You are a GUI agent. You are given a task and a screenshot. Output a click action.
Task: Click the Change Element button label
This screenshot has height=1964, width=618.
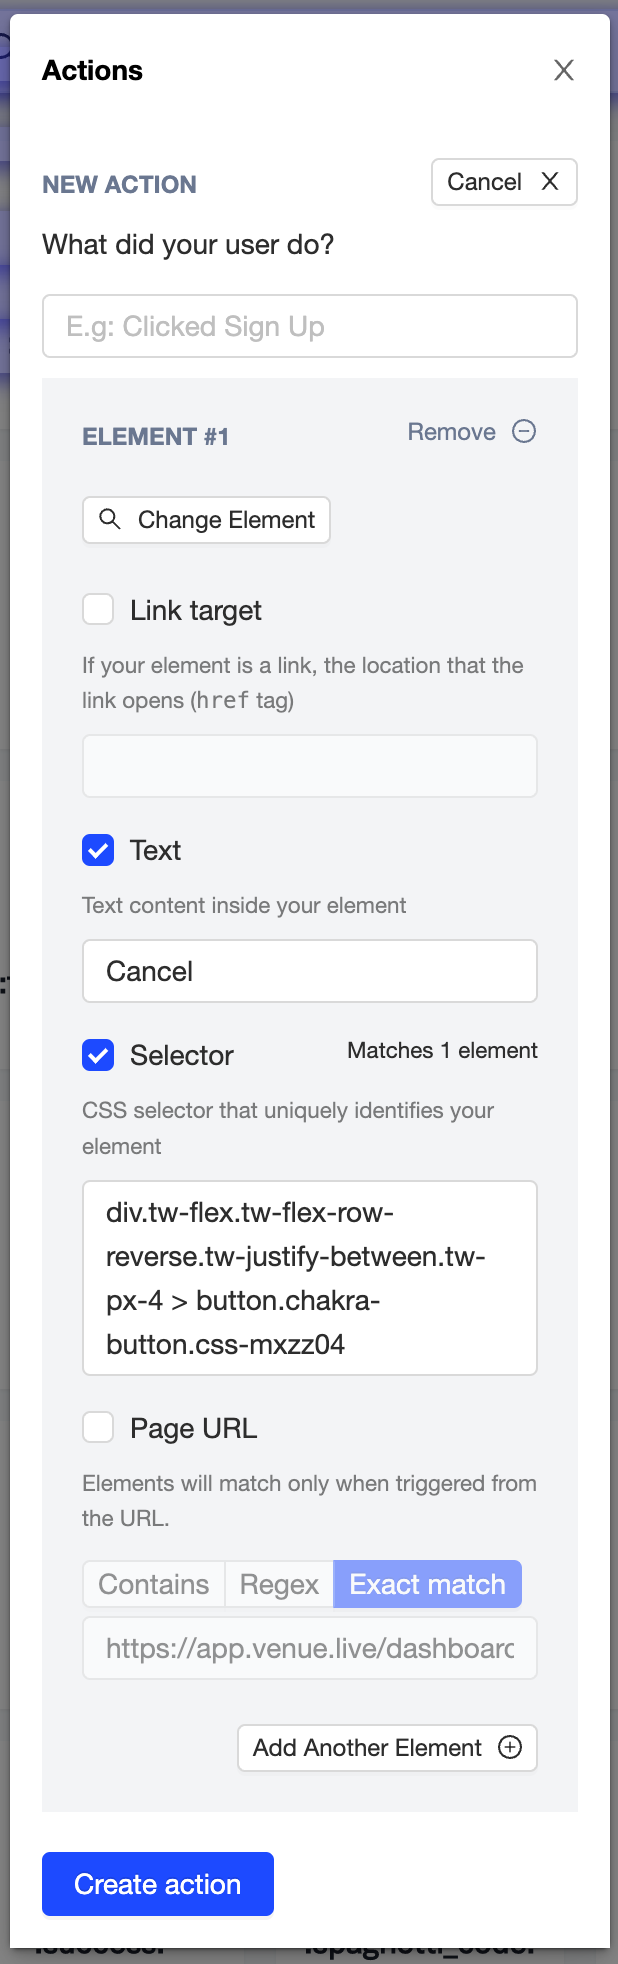[x=226, y=520]
